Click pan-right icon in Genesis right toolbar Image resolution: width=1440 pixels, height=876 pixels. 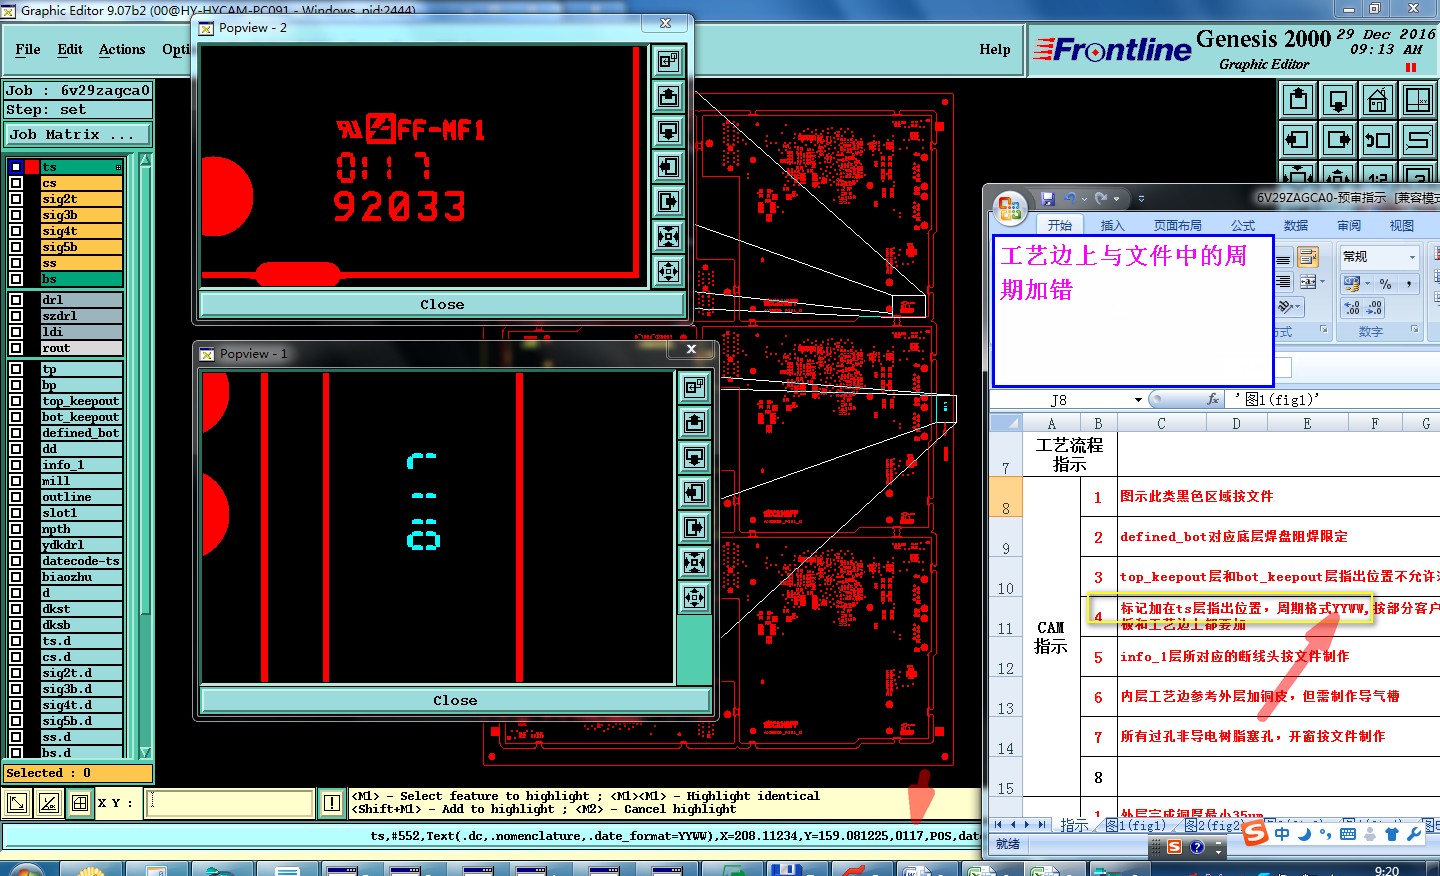(x=1338, y=140)
